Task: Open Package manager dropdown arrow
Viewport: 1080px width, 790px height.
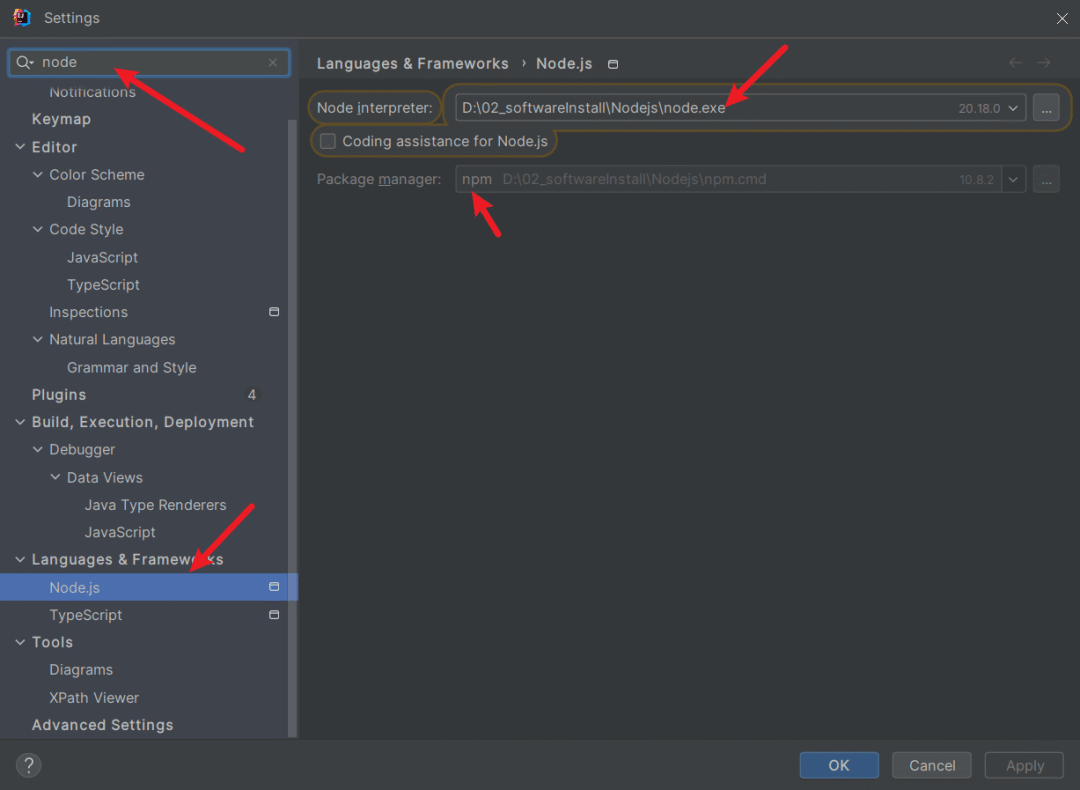Action: [x=1013, y=180]
